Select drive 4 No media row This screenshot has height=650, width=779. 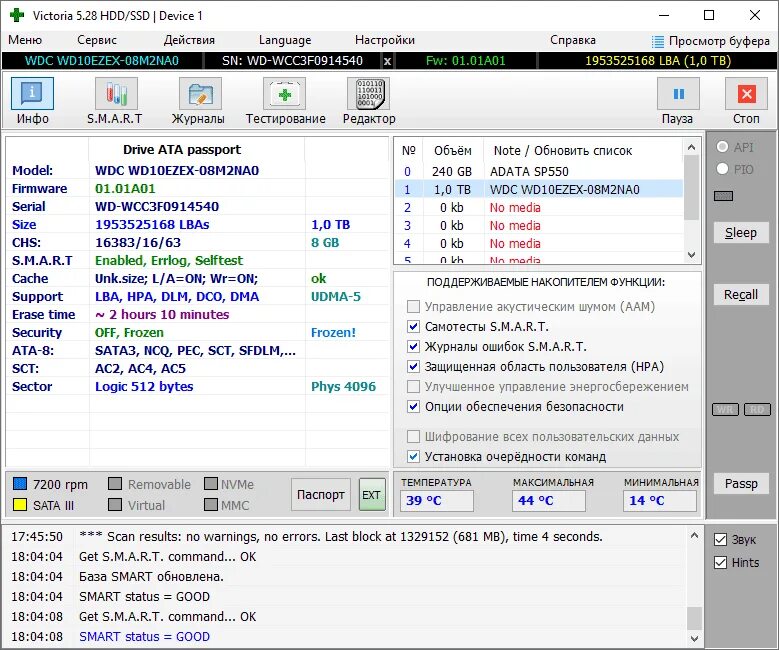point(539,243)
